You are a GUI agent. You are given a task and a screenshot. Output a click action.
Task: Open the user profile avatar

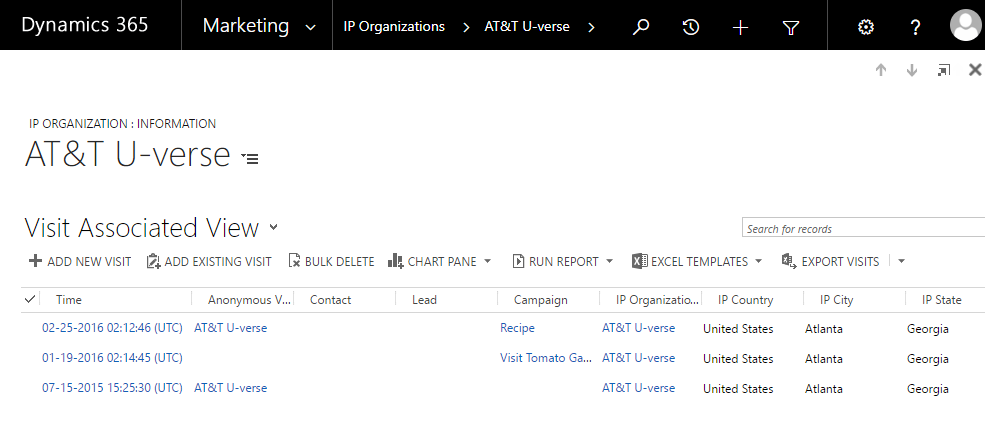click(966, 26)
